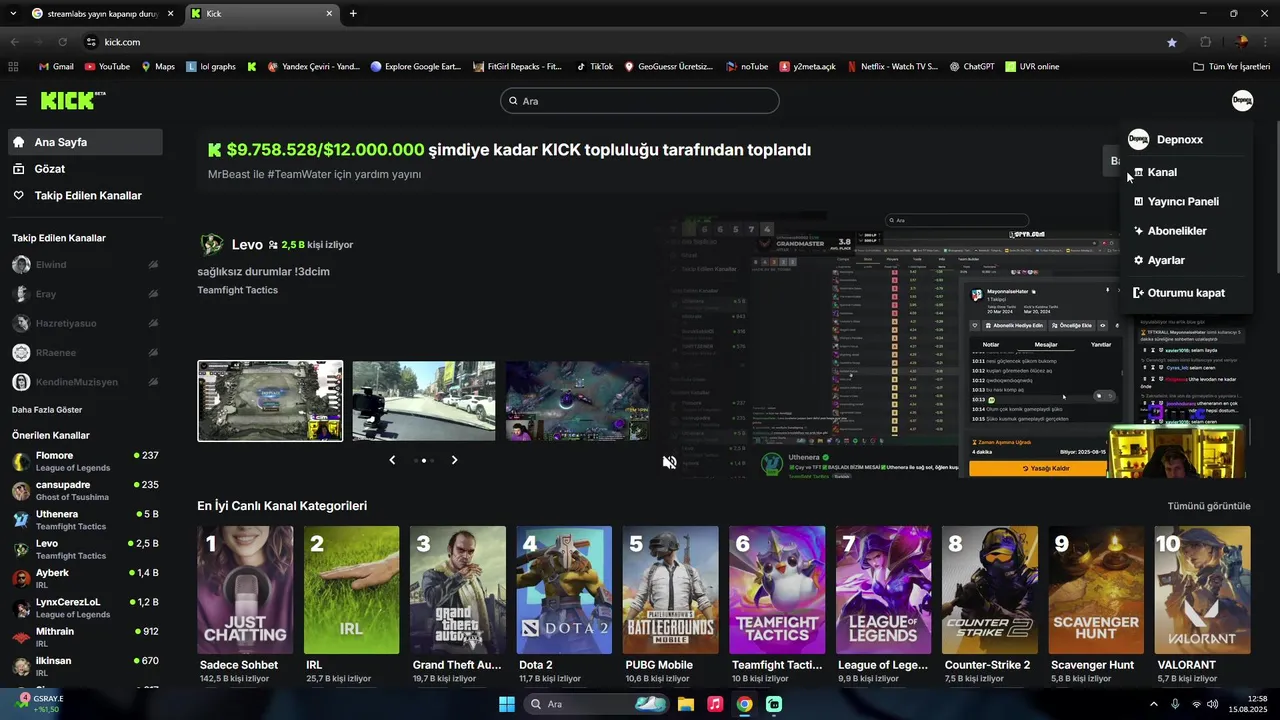Show hidden system tray icons
The height and width of the screenshot is (720, 1280).
1153,704
